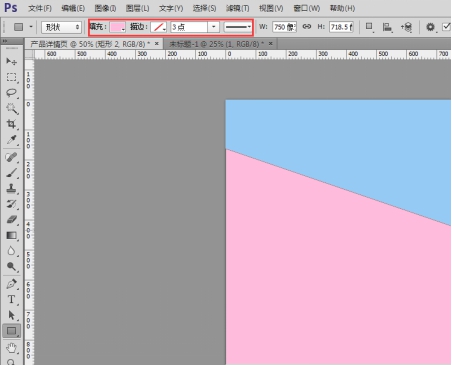Expand the tools panel with double arrows

[5, 41]
